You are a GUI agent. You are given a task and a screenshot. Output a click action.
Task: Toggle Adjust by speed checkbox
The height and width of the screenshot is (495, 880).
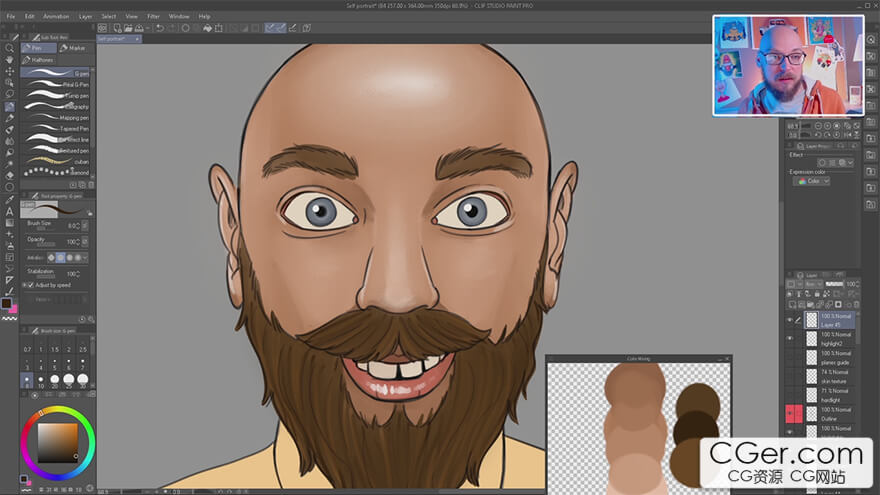tap(31, 285)
